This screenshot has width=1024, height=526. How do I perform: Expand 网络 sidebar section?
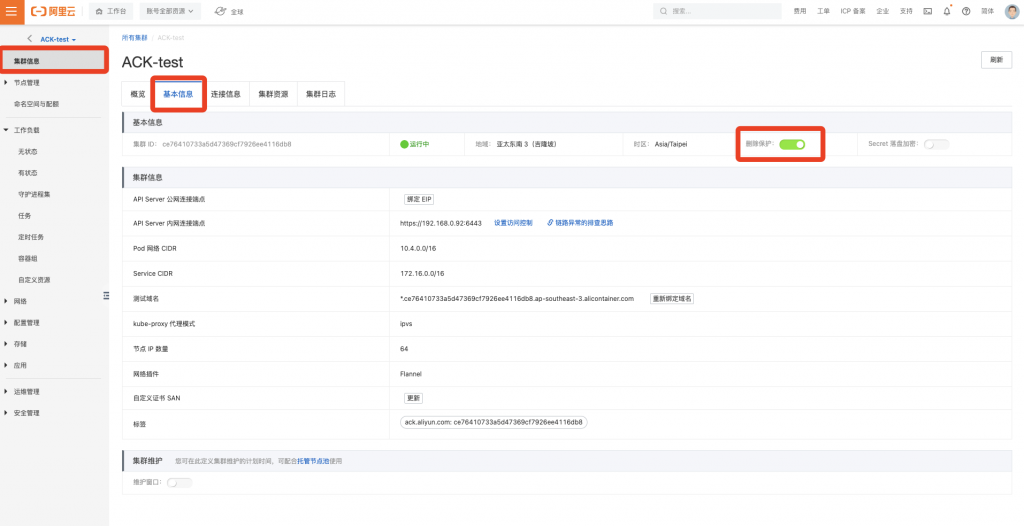[x=20, y=301]
